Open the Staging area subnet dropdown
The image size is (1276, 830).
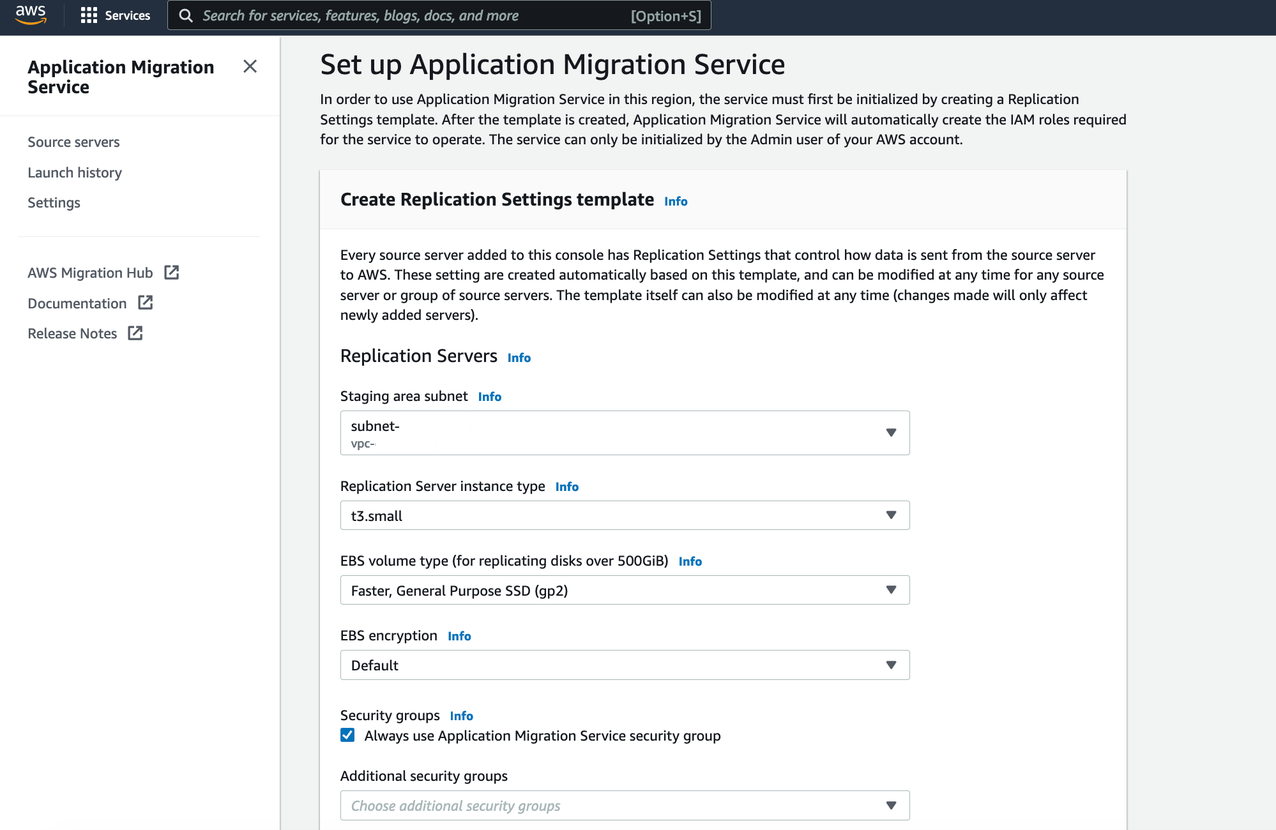pos(890,432)
